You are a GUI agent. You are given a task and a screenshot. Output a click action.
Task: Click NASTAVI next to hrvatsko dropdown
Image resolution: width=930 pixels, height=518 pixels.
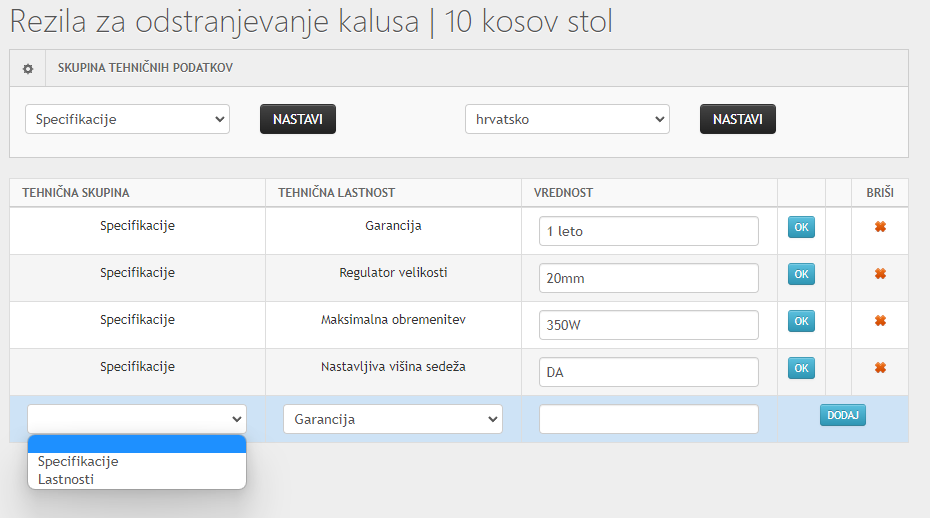pos(738,119)
